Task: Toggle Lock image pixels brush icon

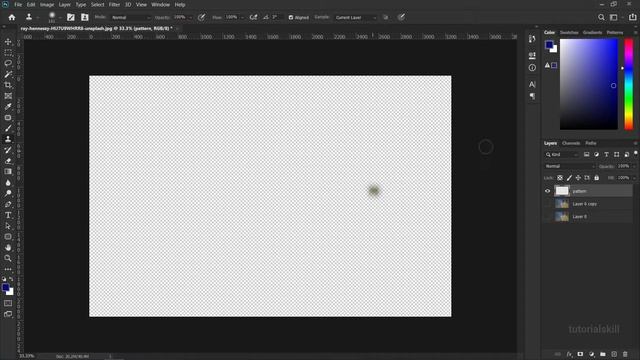Action: click(569, 178)
